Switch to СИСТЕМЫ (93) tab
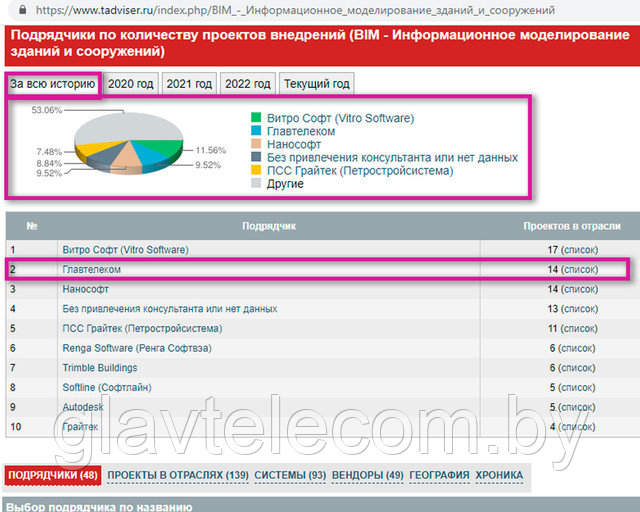This screenshot has width=640, height=512. (290, 475)
